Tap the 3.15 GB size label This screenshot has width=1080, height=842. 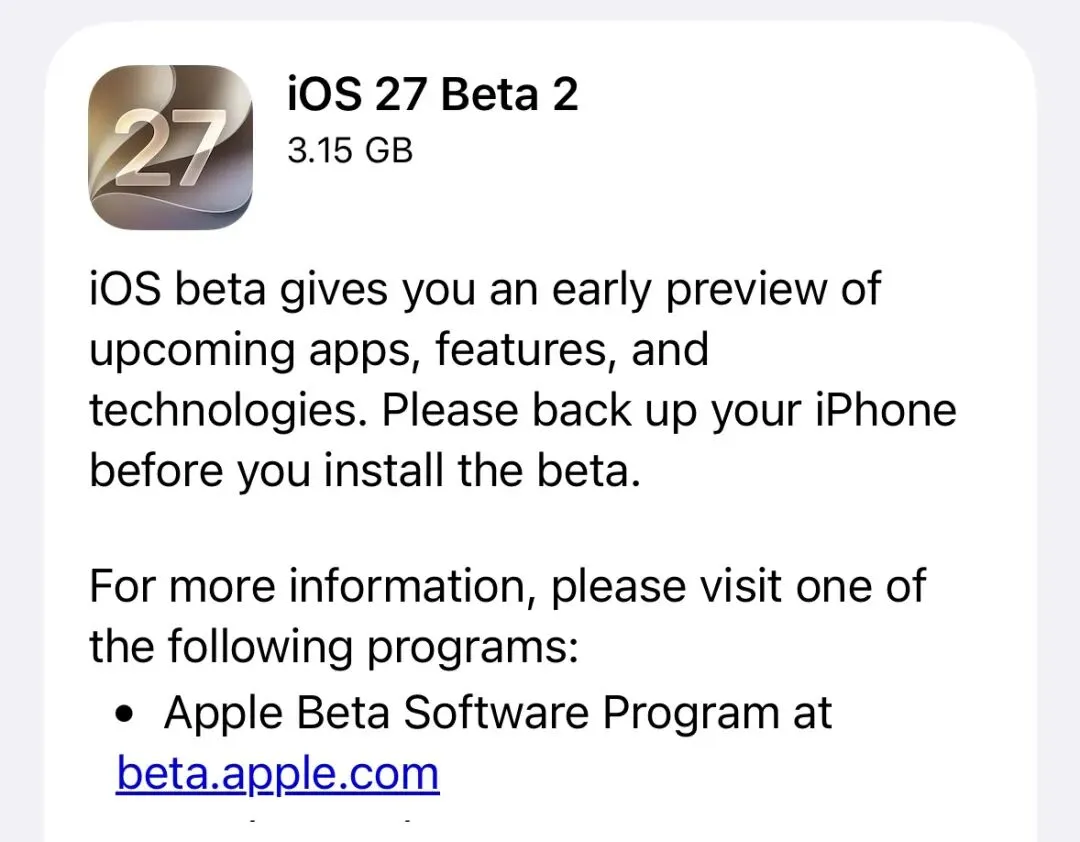[x=350, y=150]
